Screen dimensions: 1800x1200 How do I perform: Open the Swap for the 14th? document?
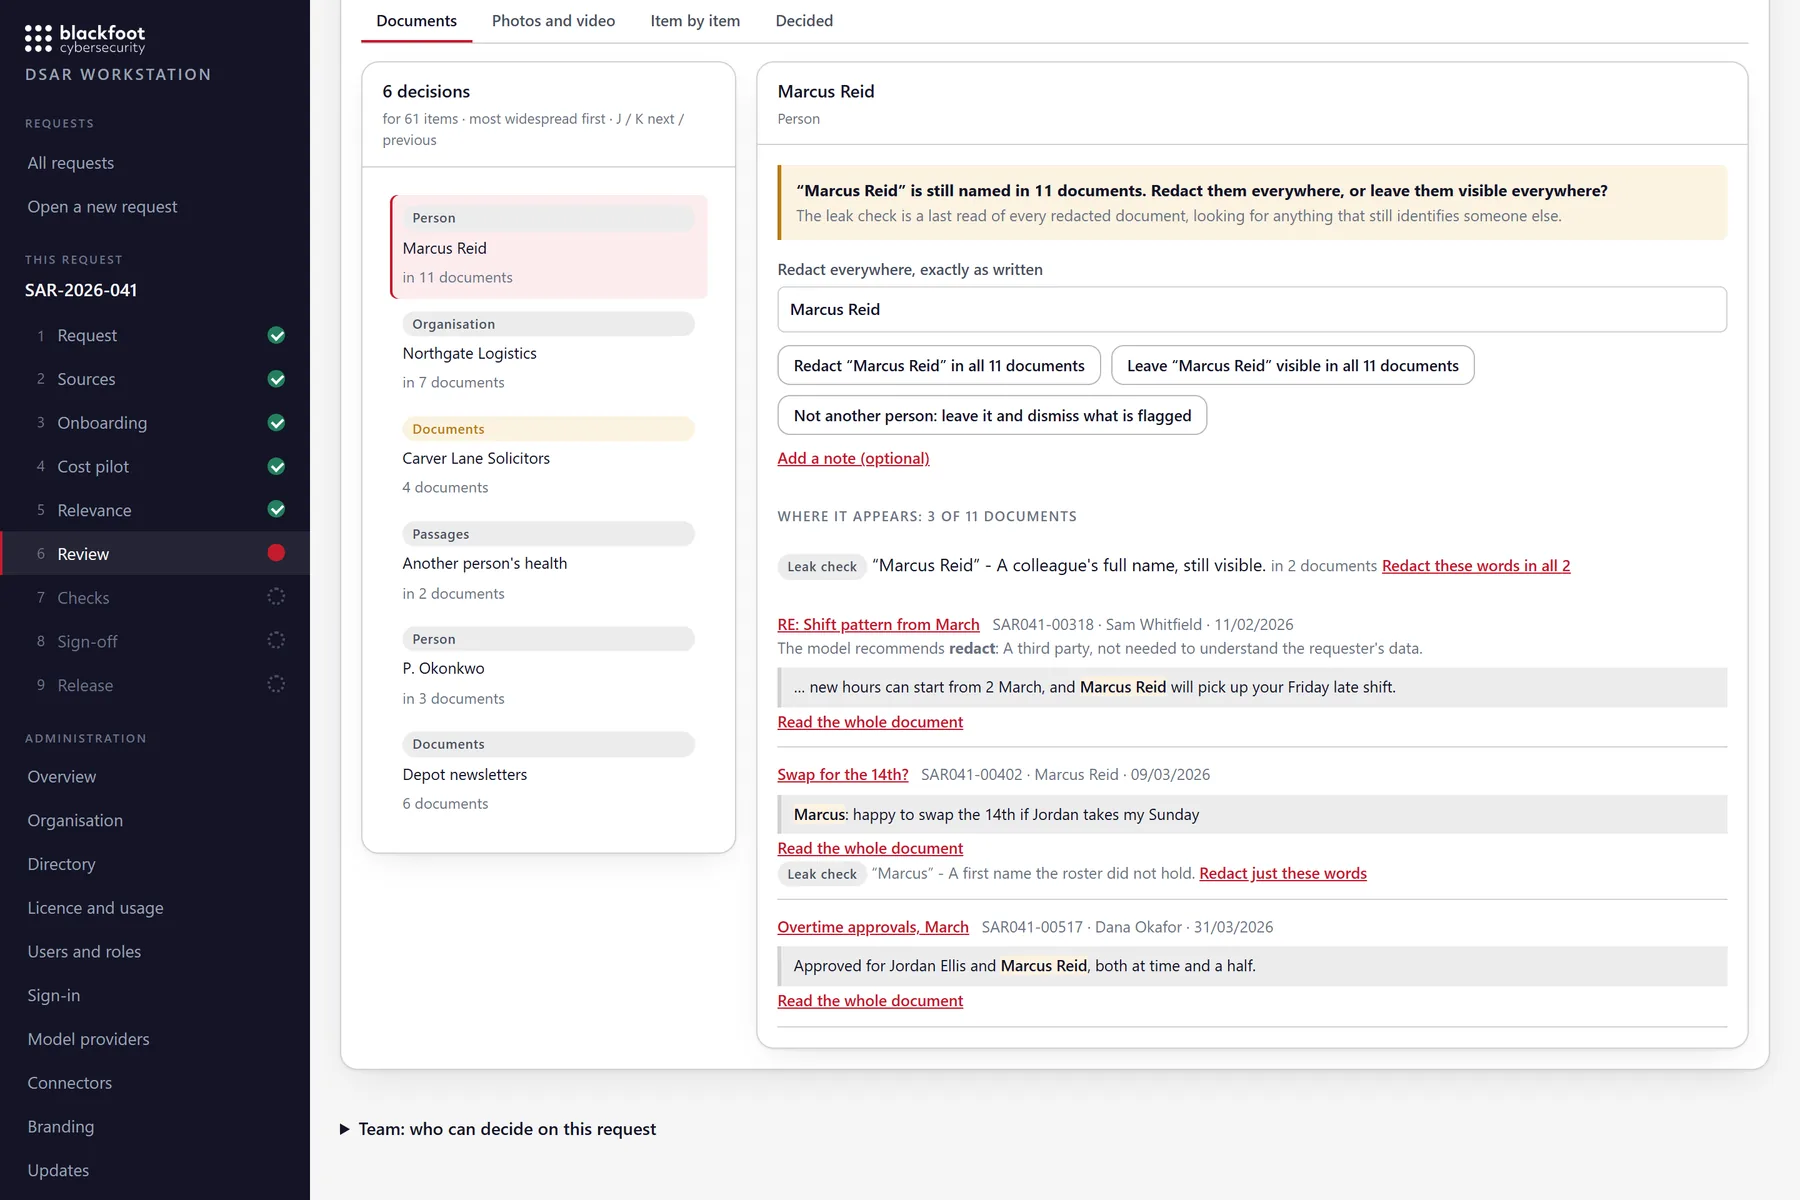[x=843, y=775]
